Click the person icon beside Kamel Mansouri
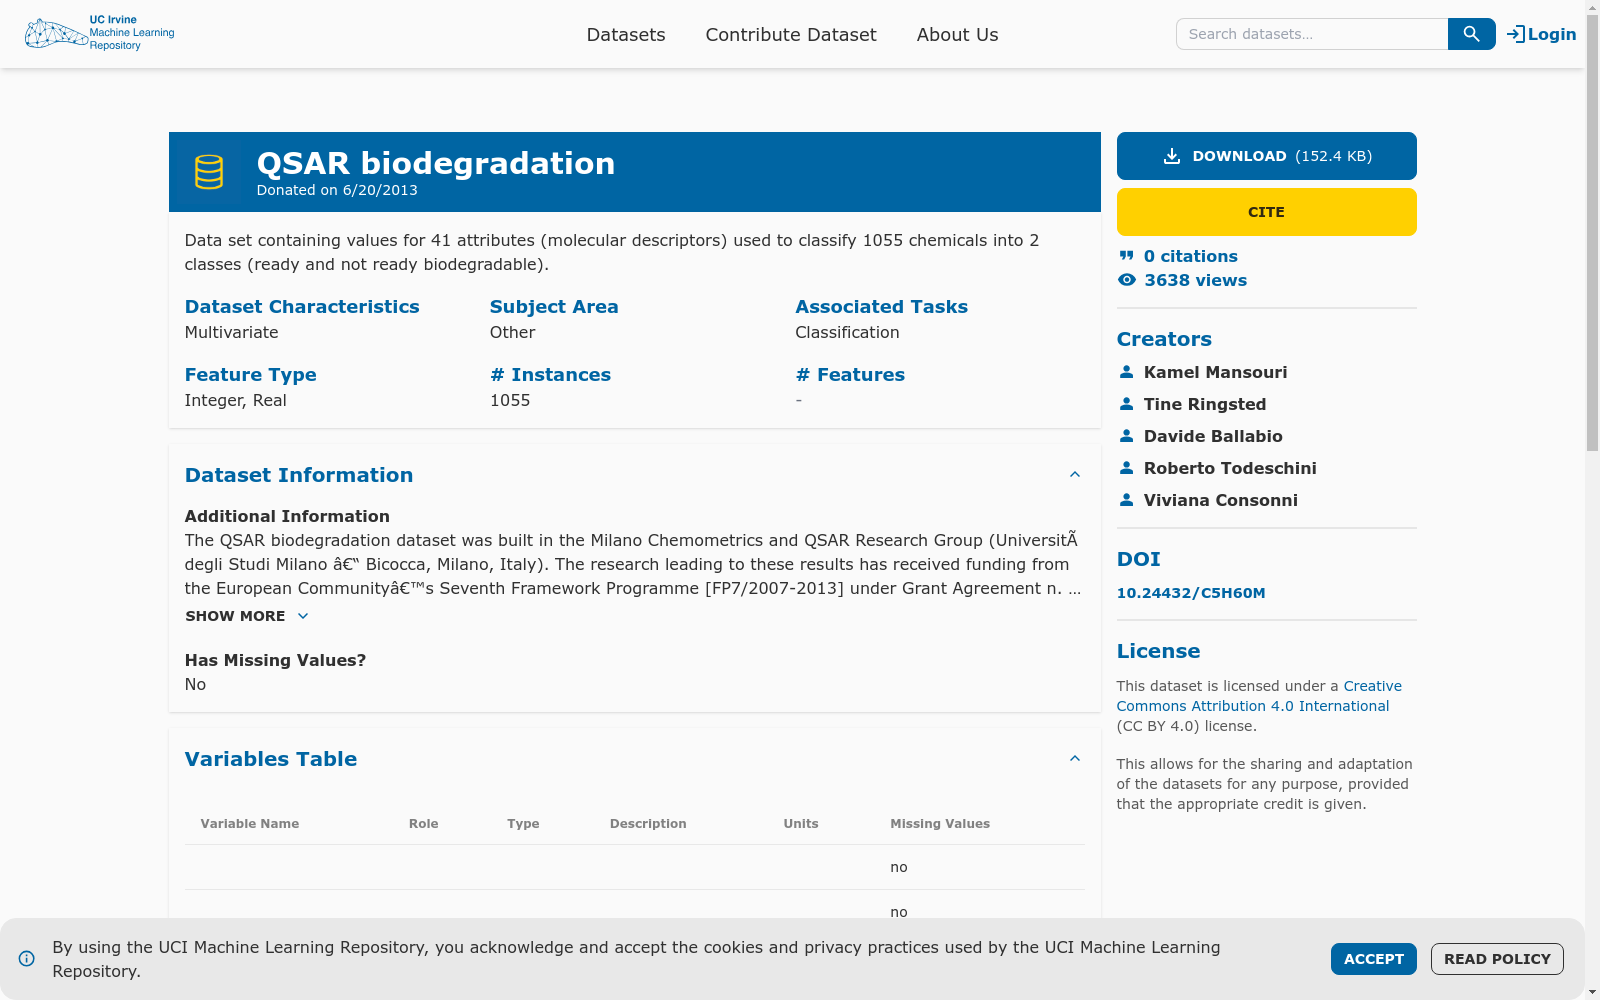 point(1127,372)
